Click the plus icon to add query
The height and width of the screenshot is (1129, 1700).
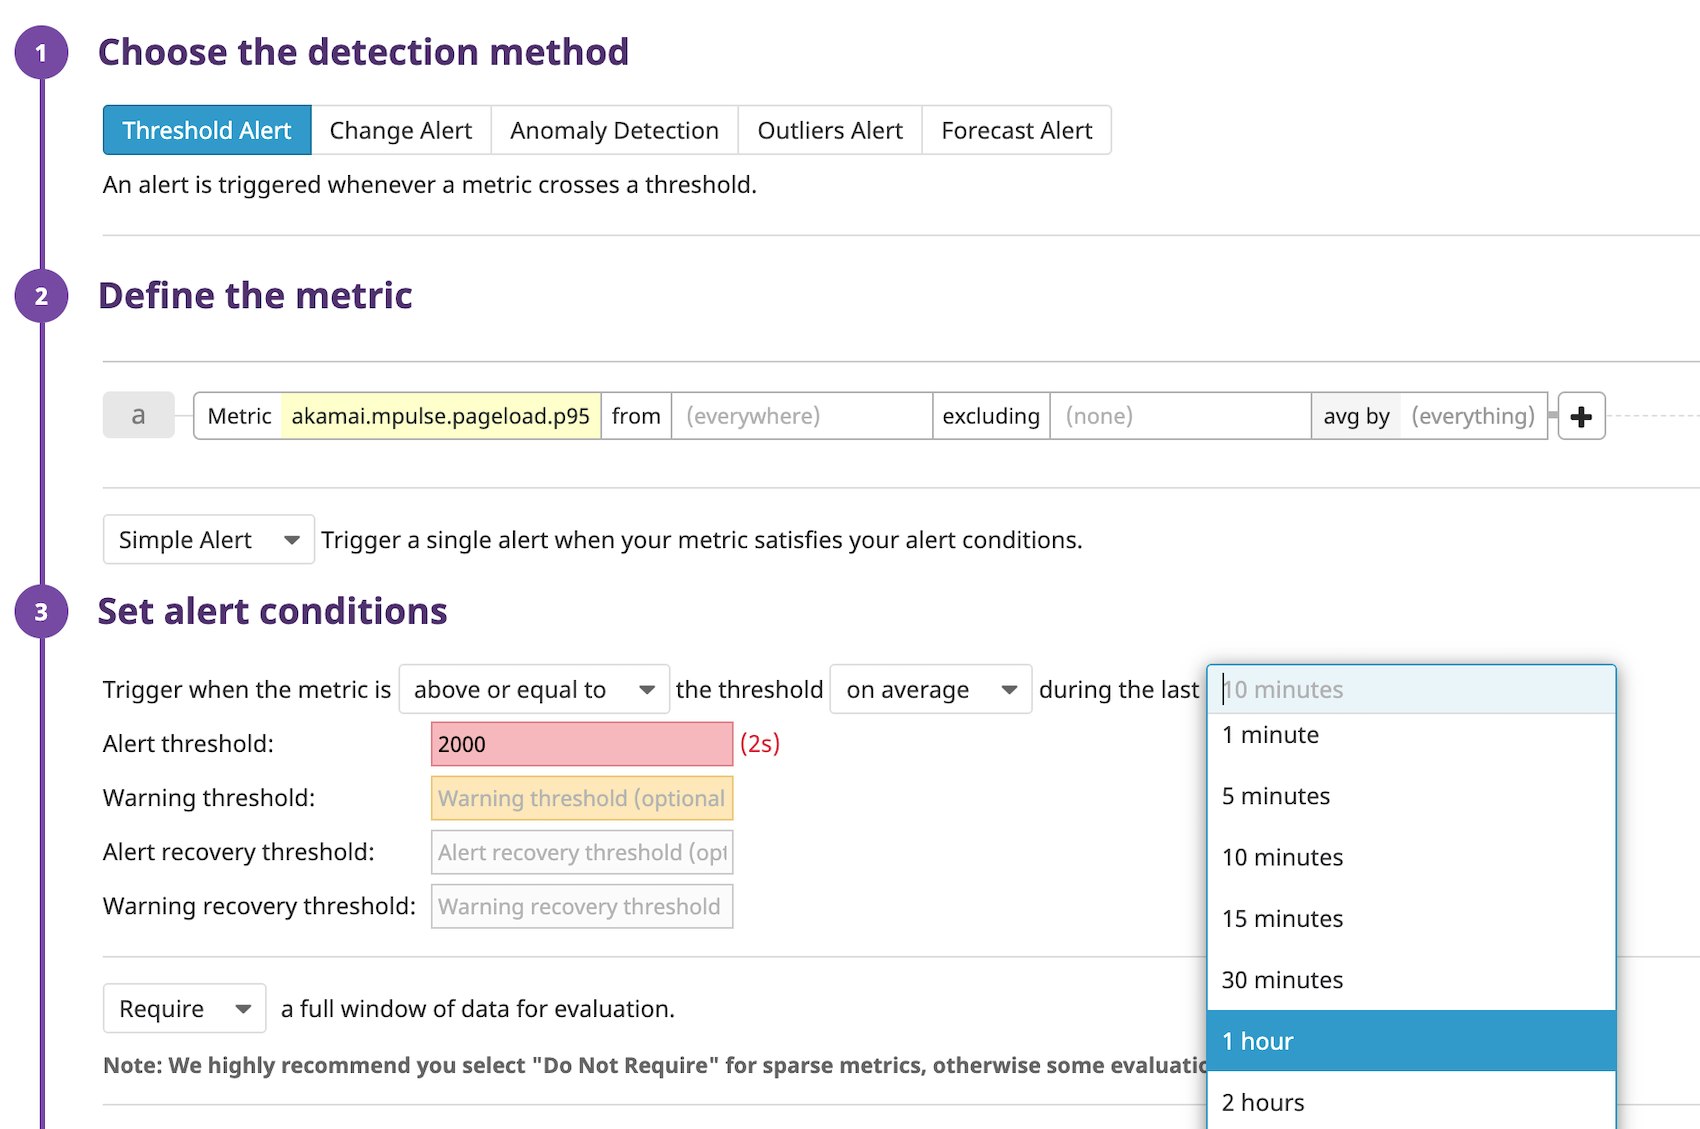pos(1580,416)
